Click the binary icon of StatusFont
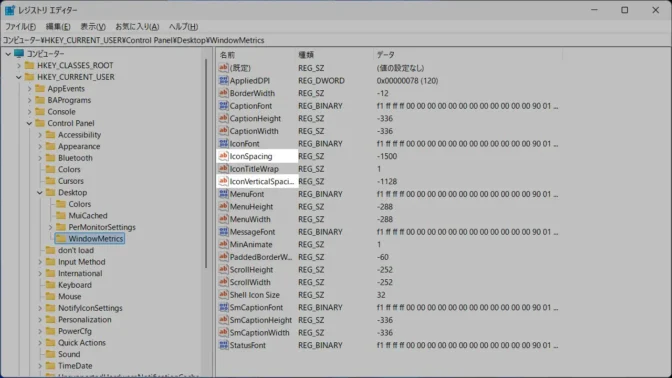Image resolution: width=672 pixels, height=378 pixels. coord(223,345)
